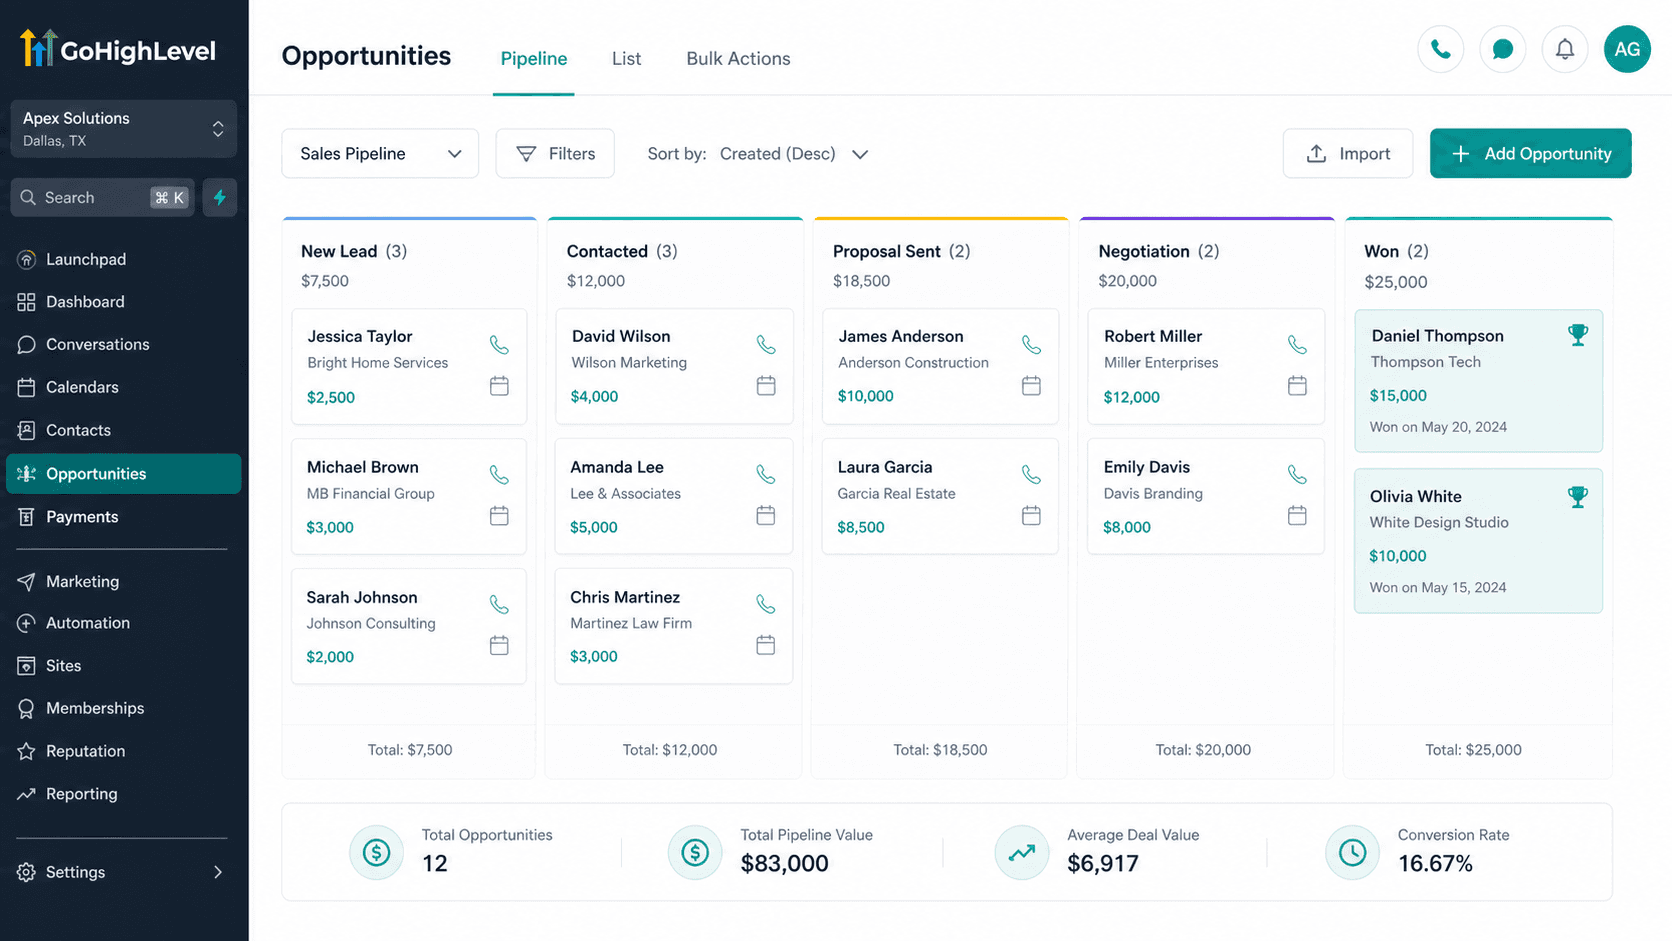Click trophy icon on Olivia White card
The image size is (1672, 941).
click(1577, 496)
